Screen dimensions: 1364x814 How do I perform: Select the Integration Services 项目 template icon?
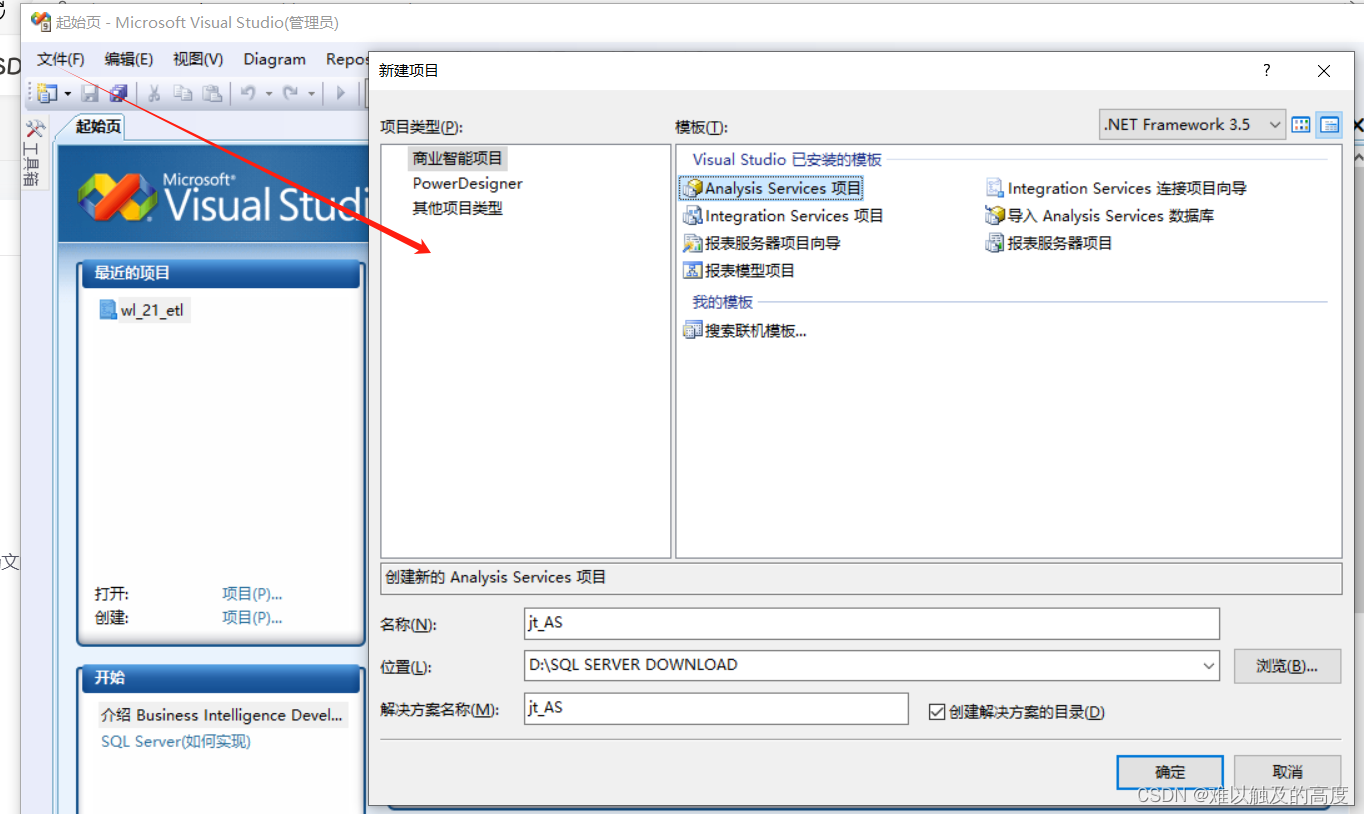[x=692, y=216]
